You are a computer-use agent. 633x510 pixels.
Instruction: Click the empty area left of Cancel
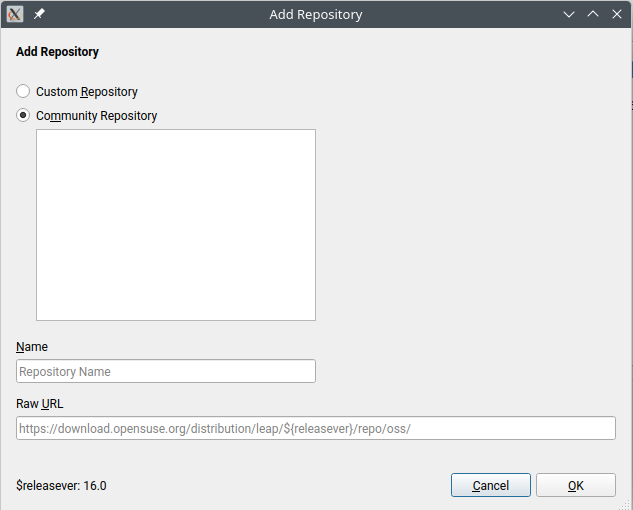tap(280, 486)
